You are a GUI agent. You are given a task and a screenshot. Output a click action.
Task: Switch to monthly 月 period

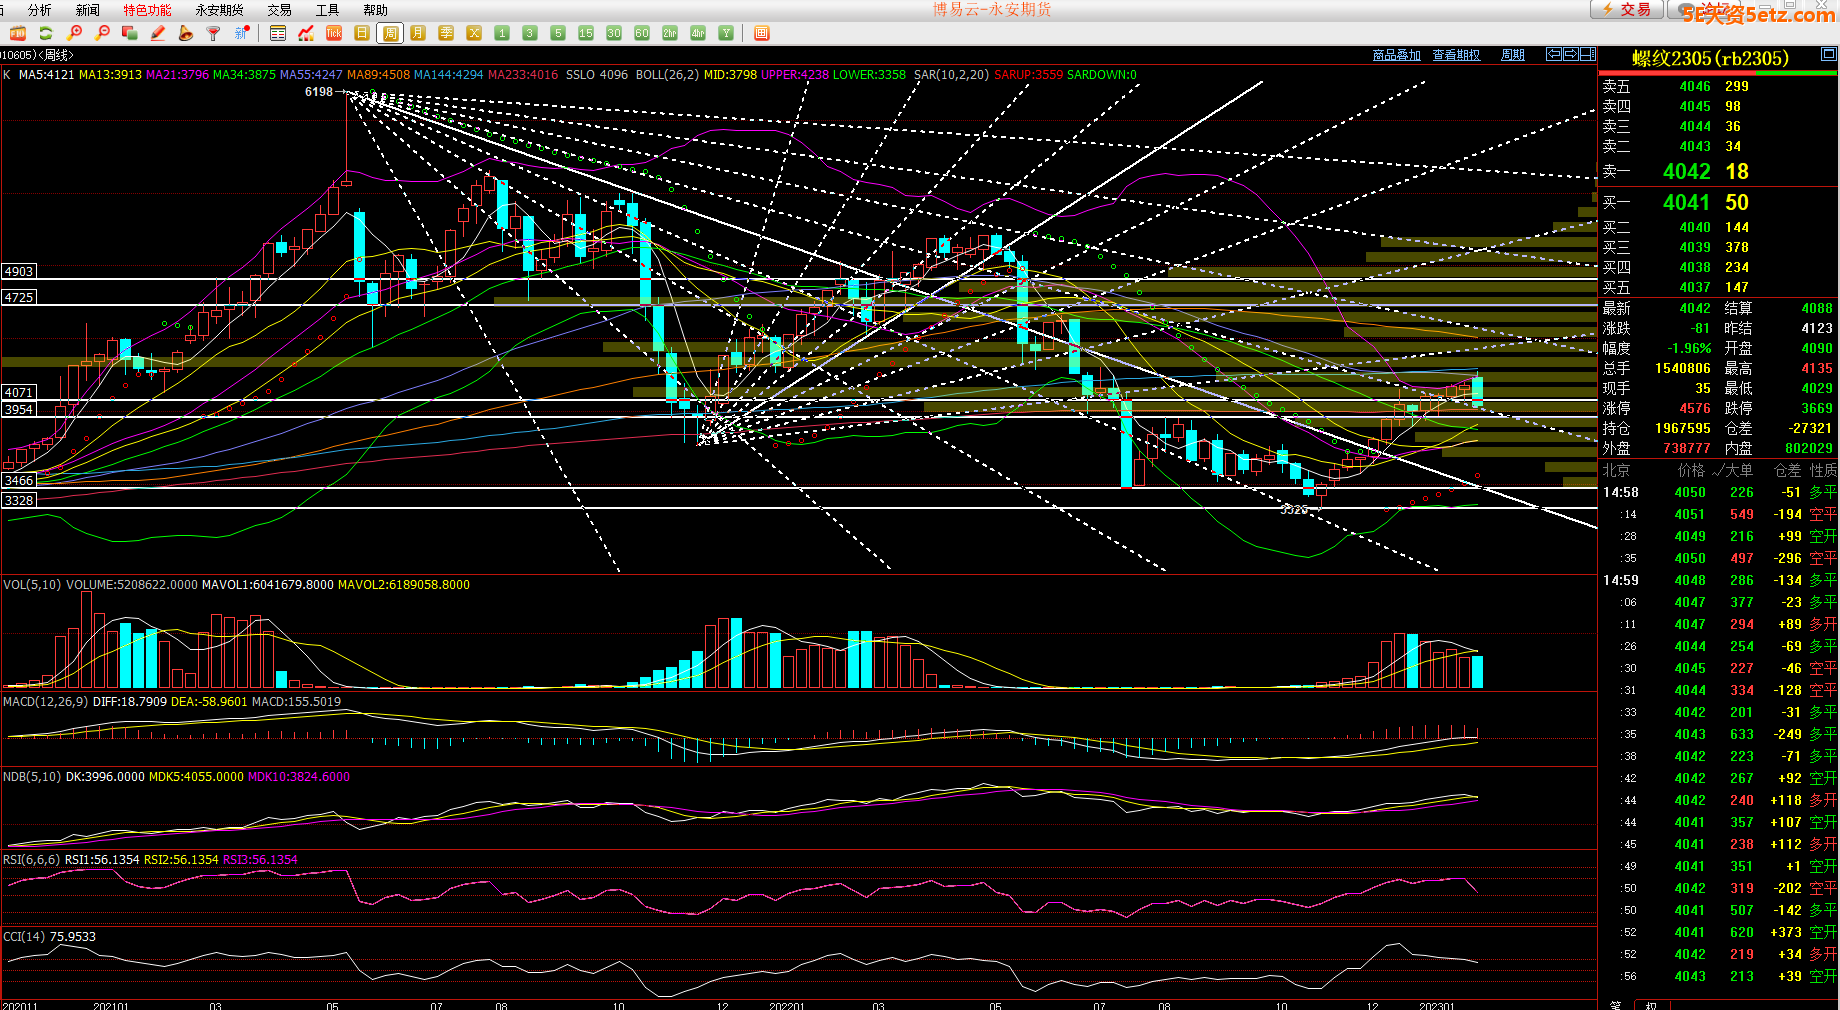[418, 33]
